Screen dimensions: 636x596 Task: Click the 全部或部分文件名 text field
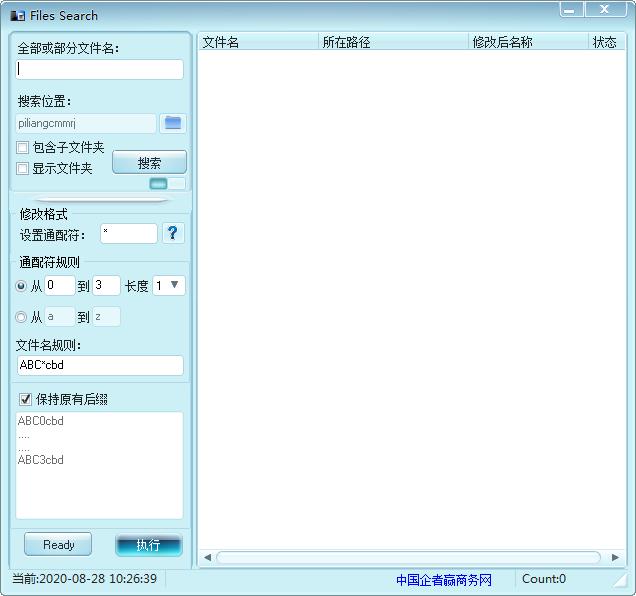(x=100, y=70)
